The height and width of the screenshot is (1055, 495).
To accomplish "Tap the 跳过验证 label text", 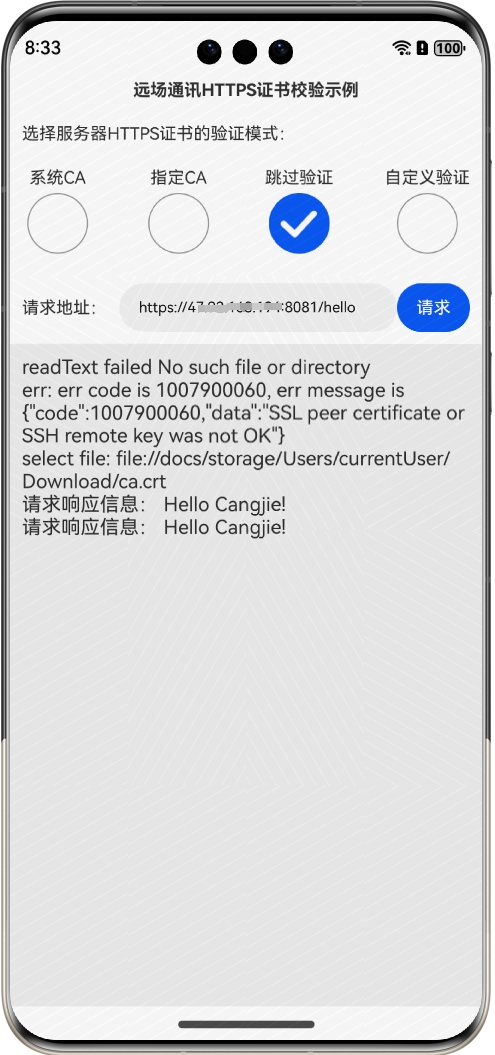I will pos(299,178).
